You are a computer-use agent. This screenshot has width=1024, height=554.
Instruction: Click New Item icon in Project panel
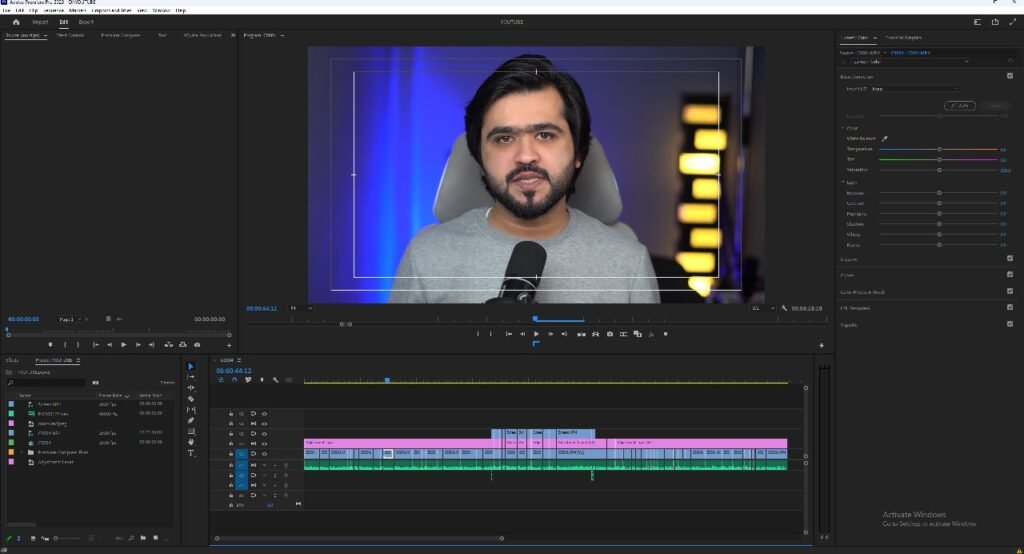(155, 538)
